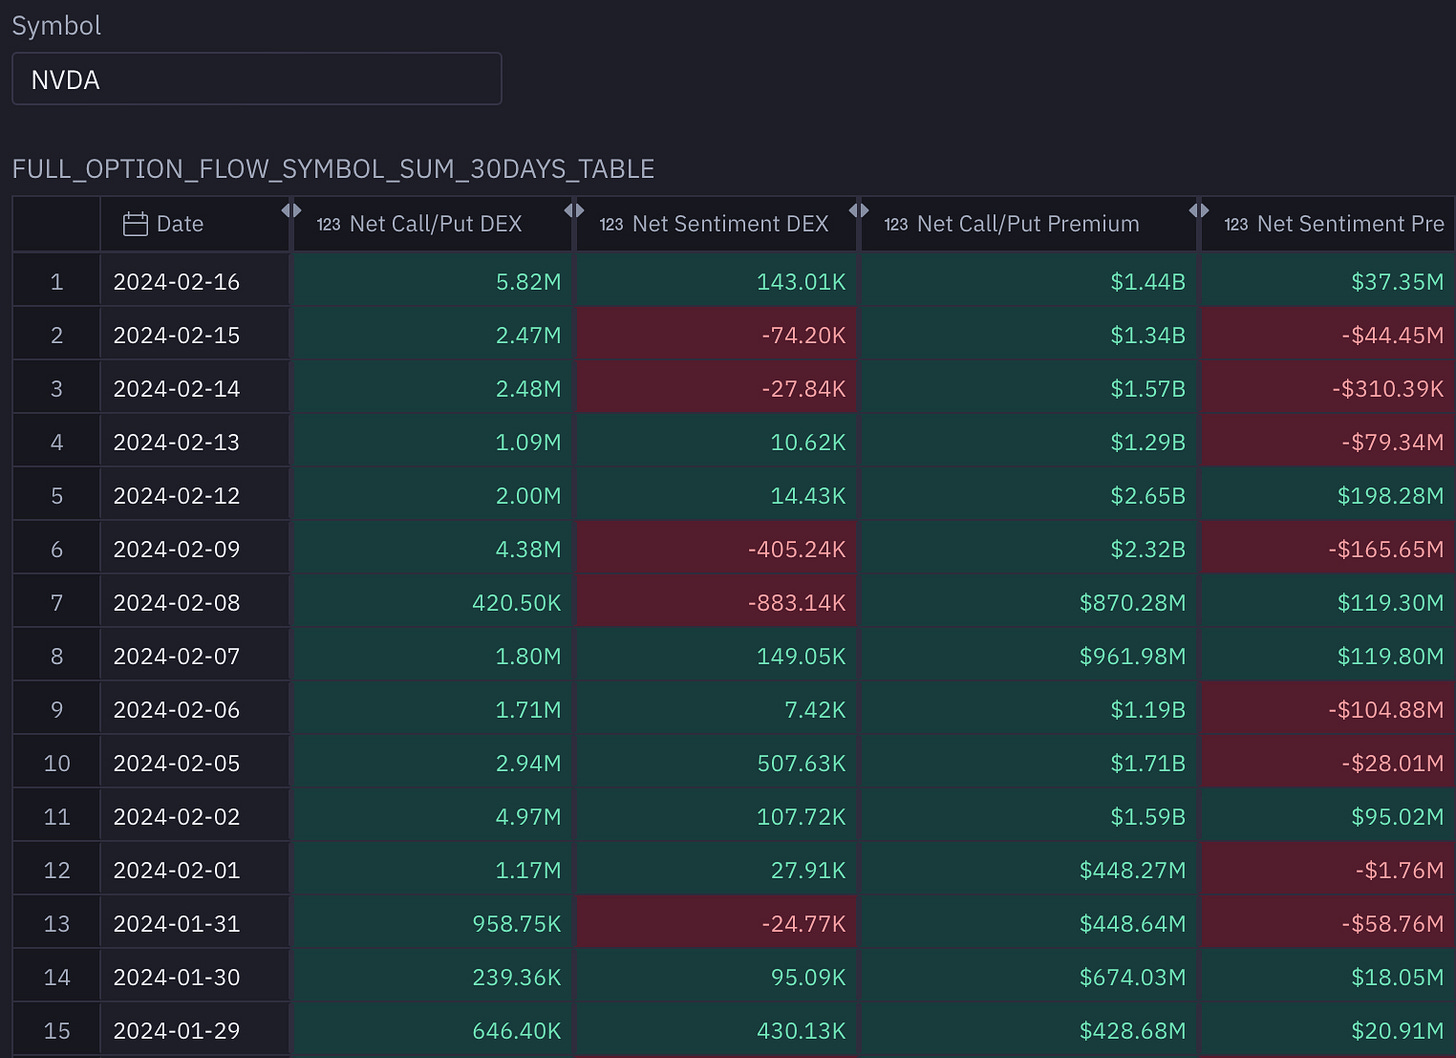The image size is (1456, 1058).
Task: Click the -$1.76M sentiment premium cell
Action: tap(1328, 870)
